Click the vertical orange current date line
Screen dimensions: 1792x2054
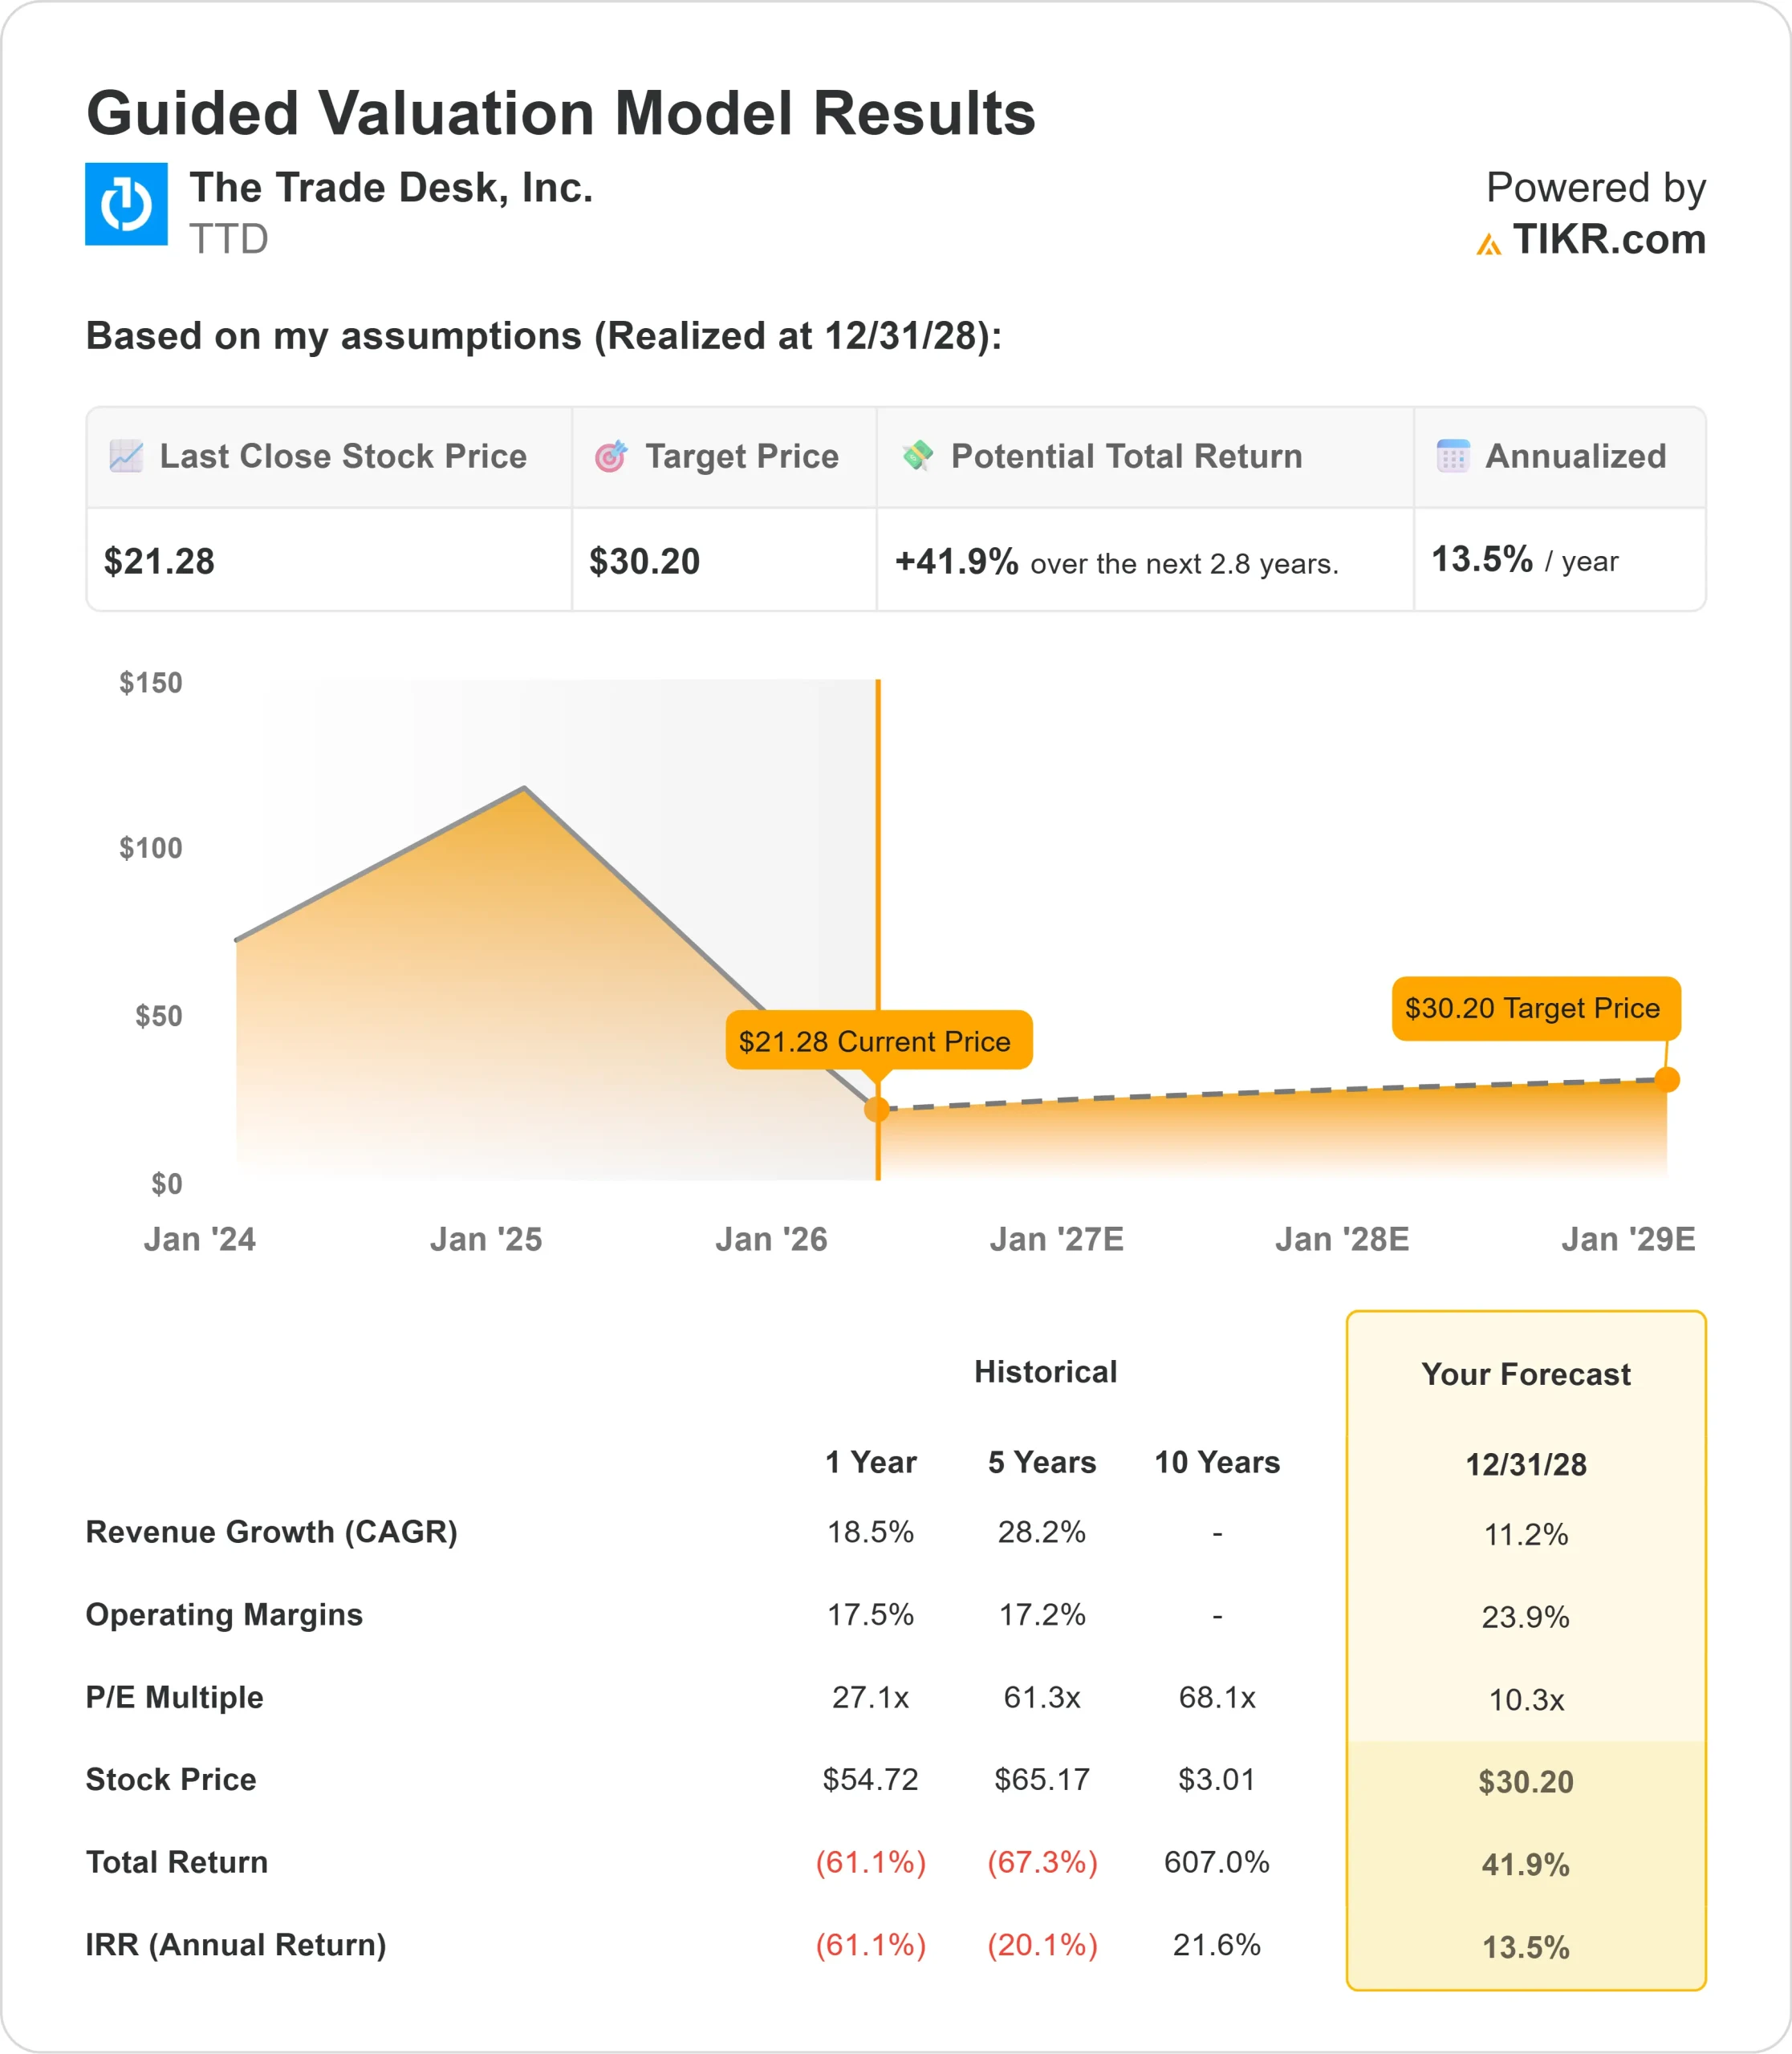(x=878, y=850)
